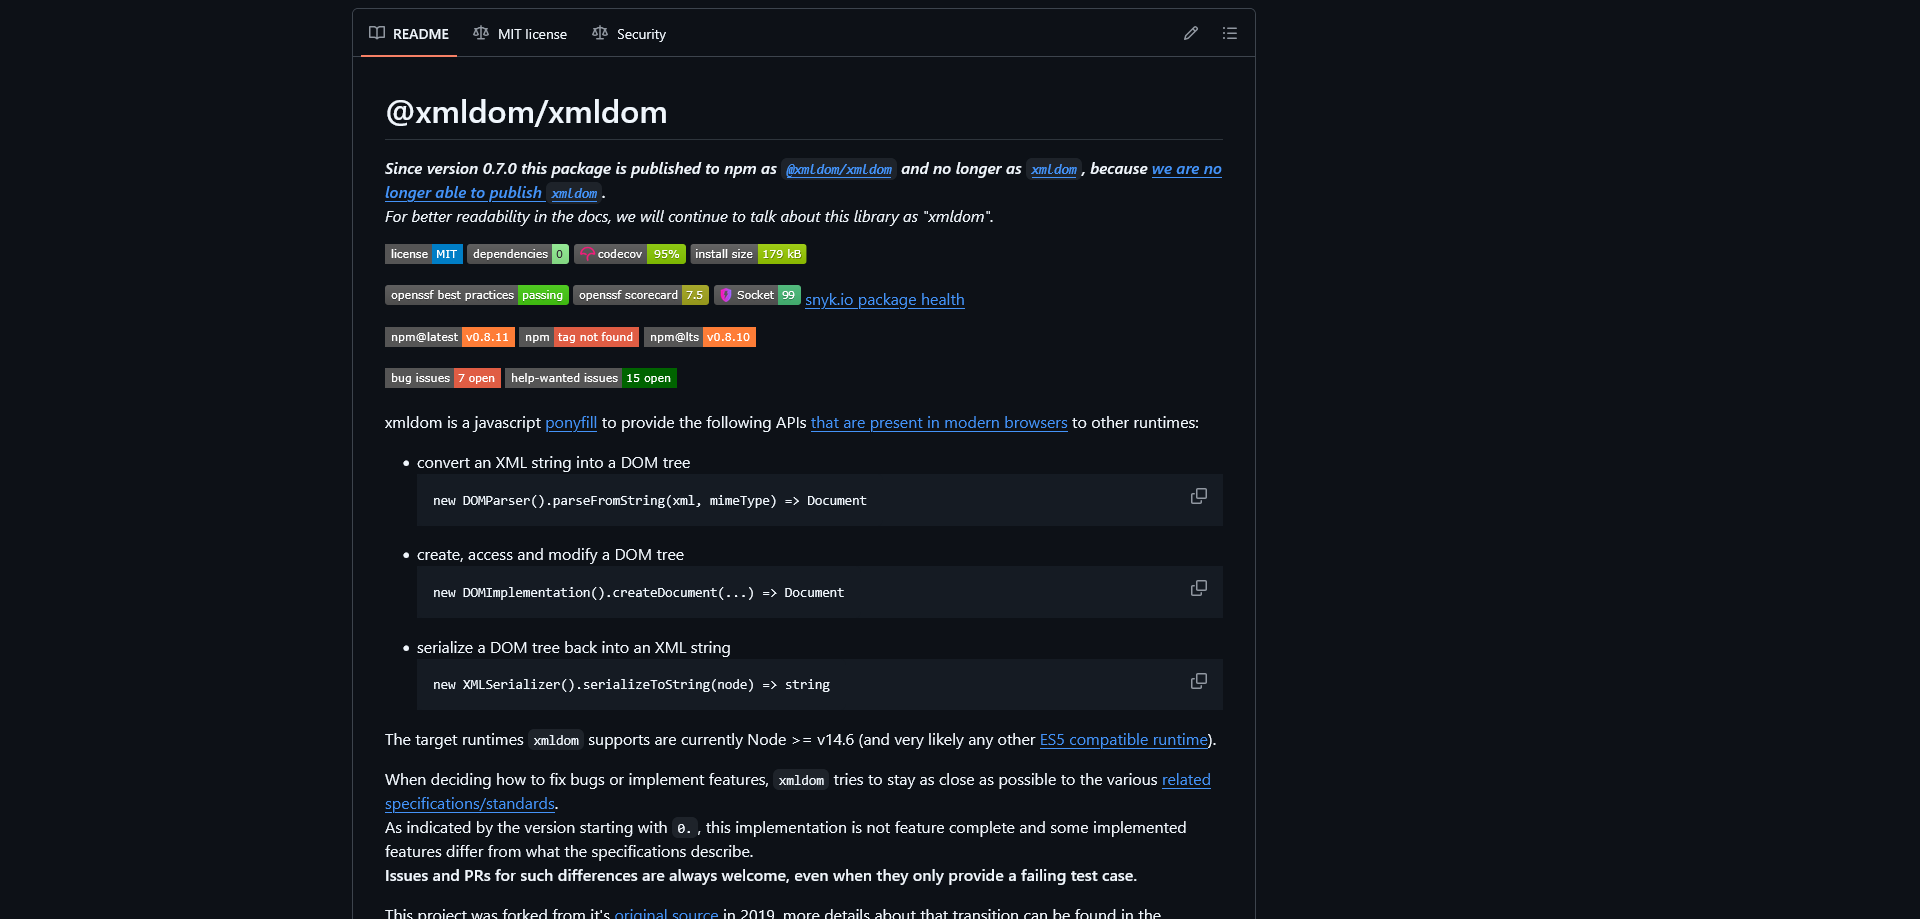Follow the ponyfill link

point(570,423)
